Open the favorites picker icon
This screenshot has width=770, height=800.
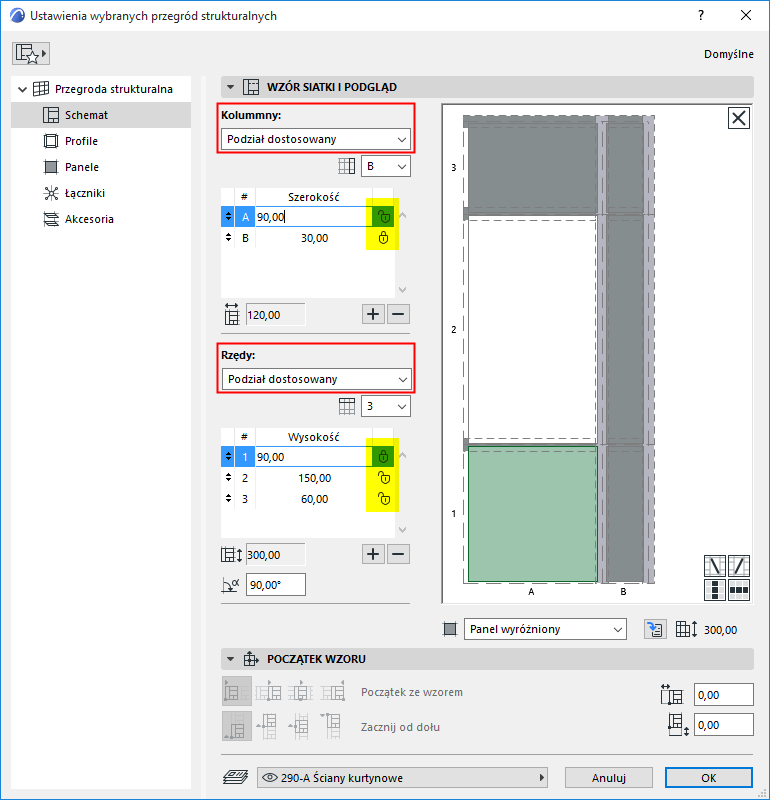pos(31,54)
